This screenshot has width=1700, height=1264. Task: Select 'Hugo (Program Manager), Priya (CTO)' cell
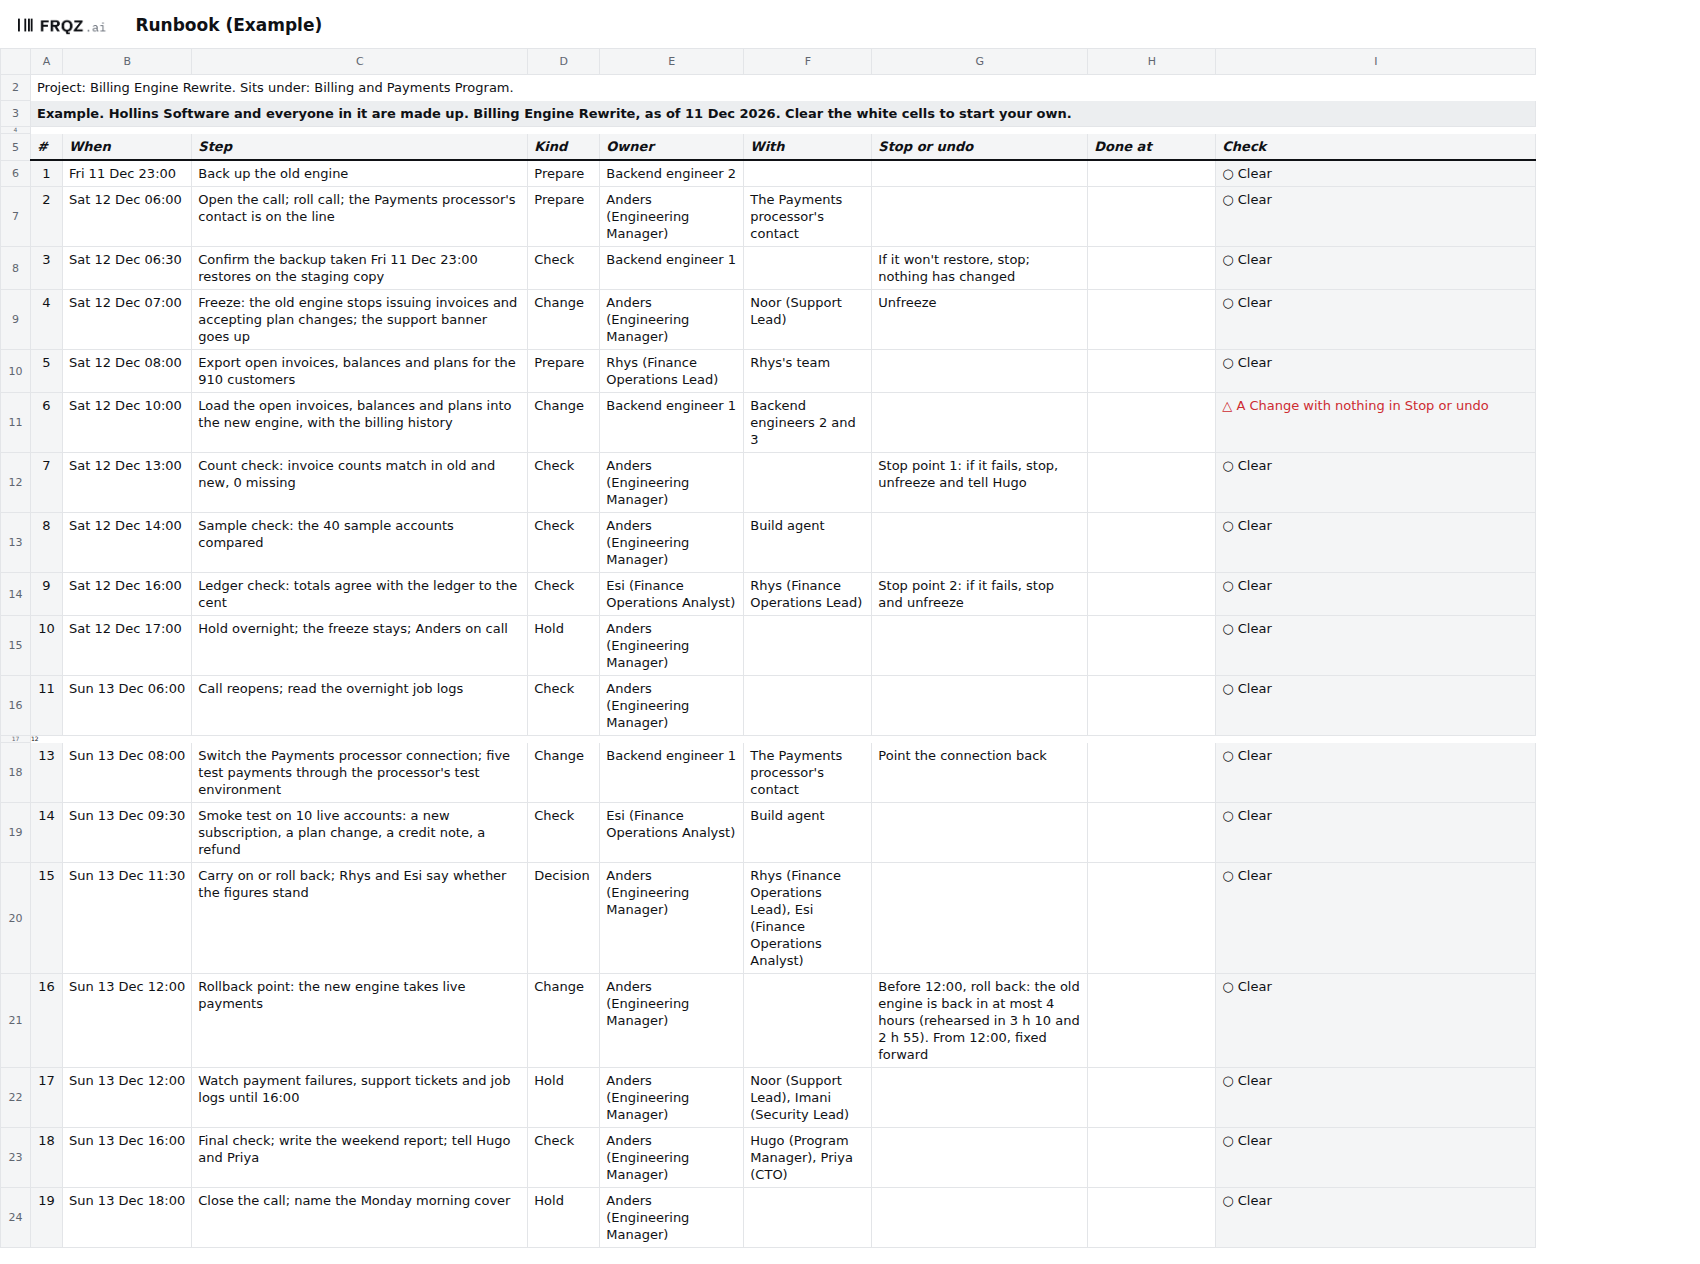(x=807, y=1157)
